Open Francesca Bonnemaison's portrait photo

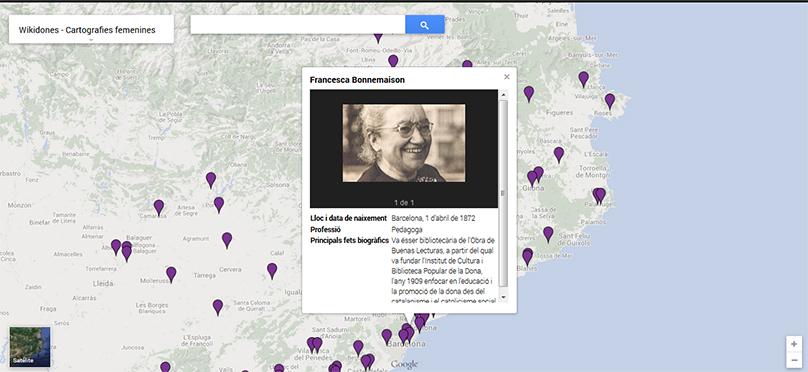click(404, 143)
